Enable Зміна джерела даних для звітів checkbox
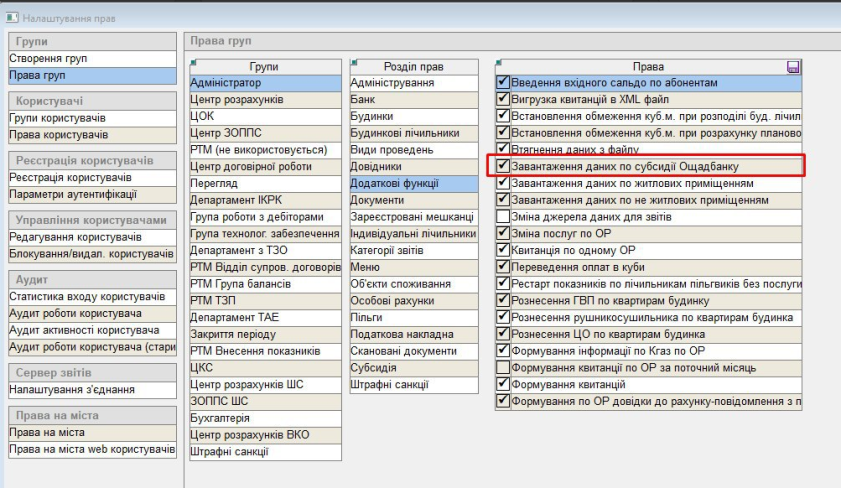The image size is (841, 488). [x=503, y=217]
